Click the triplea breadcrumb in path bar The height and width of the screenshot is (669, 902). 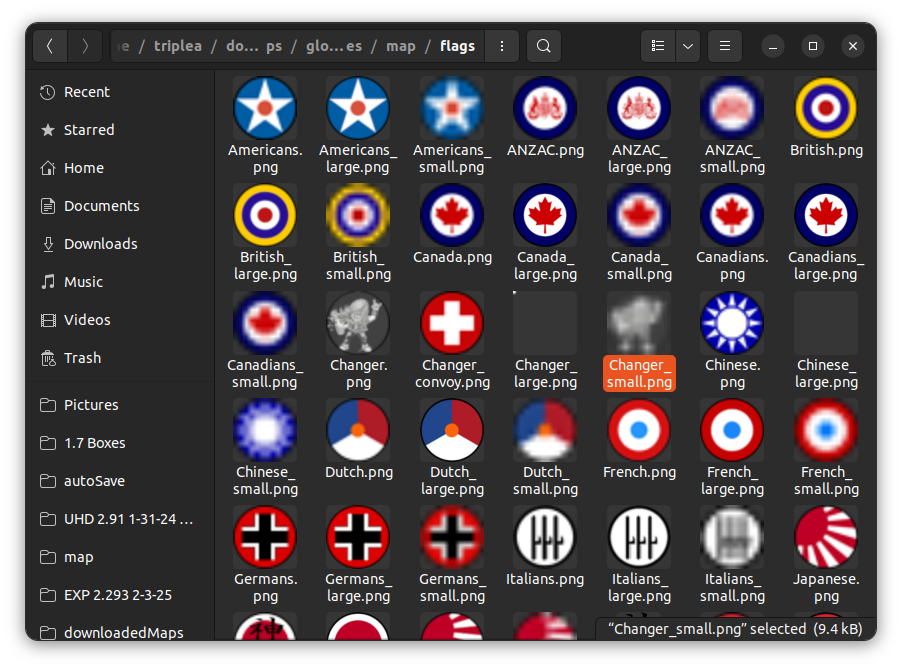point(178,46)
